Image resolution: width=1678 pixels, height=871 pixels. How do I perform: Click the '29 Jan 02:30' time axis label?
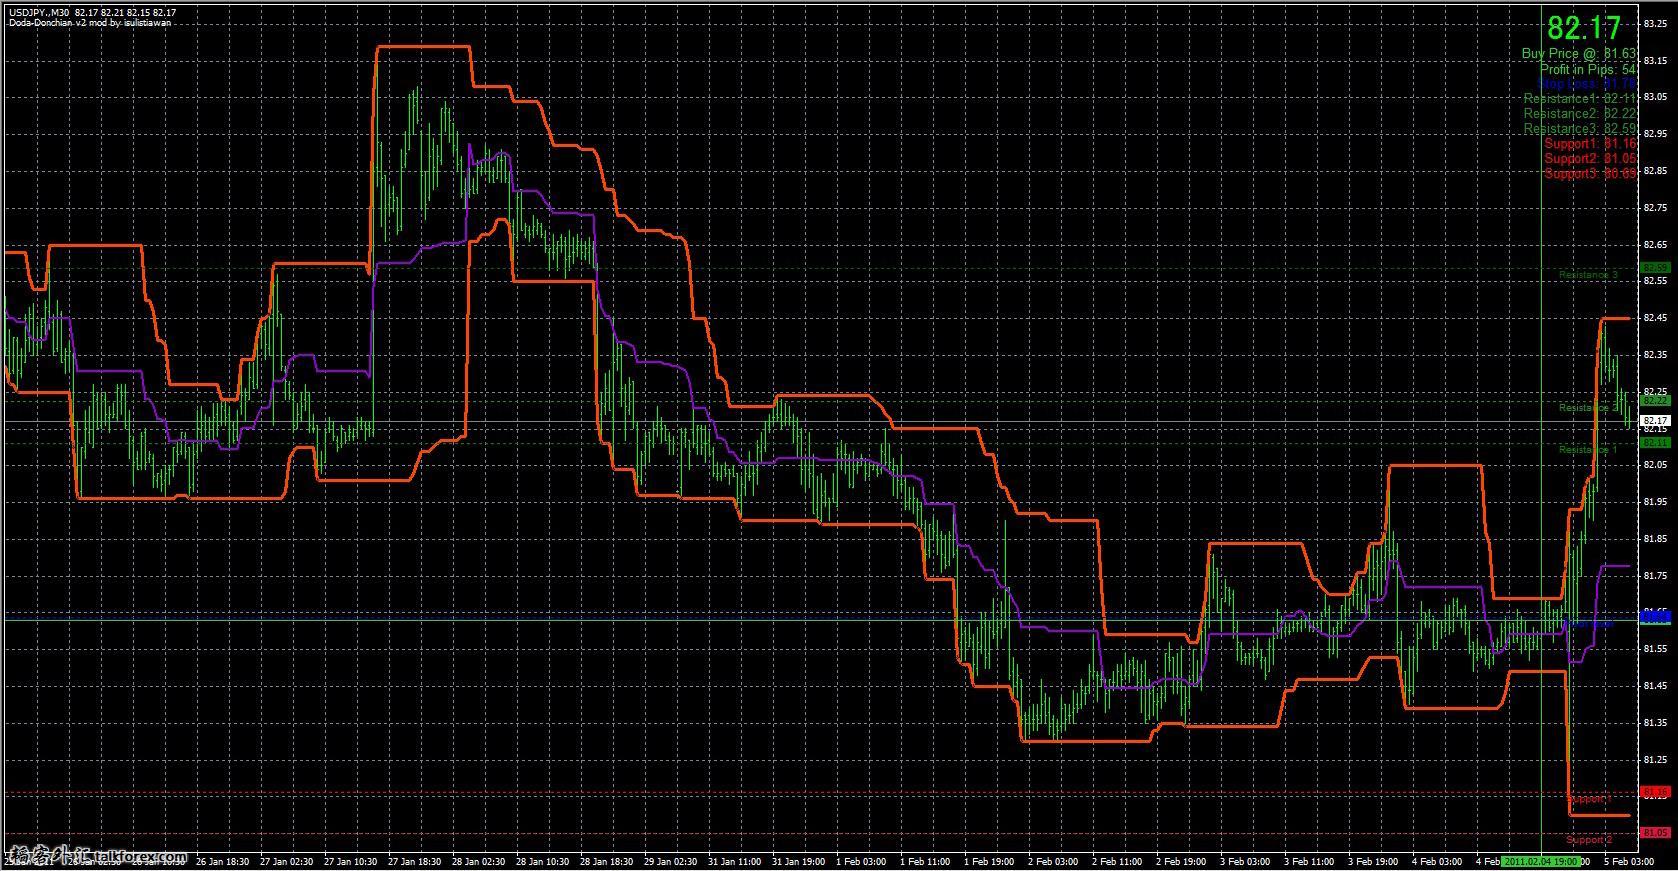[x=671, y=861]
